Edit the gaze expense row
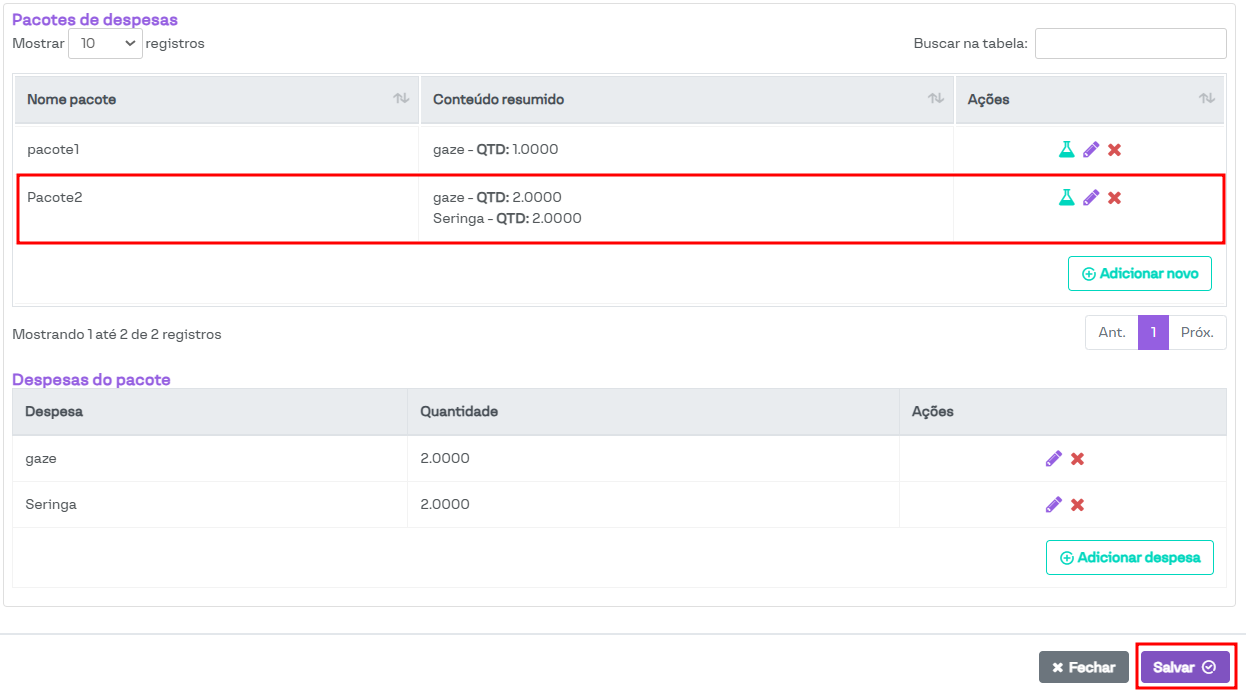The image size is (1252, 699). coord(1053,458)
